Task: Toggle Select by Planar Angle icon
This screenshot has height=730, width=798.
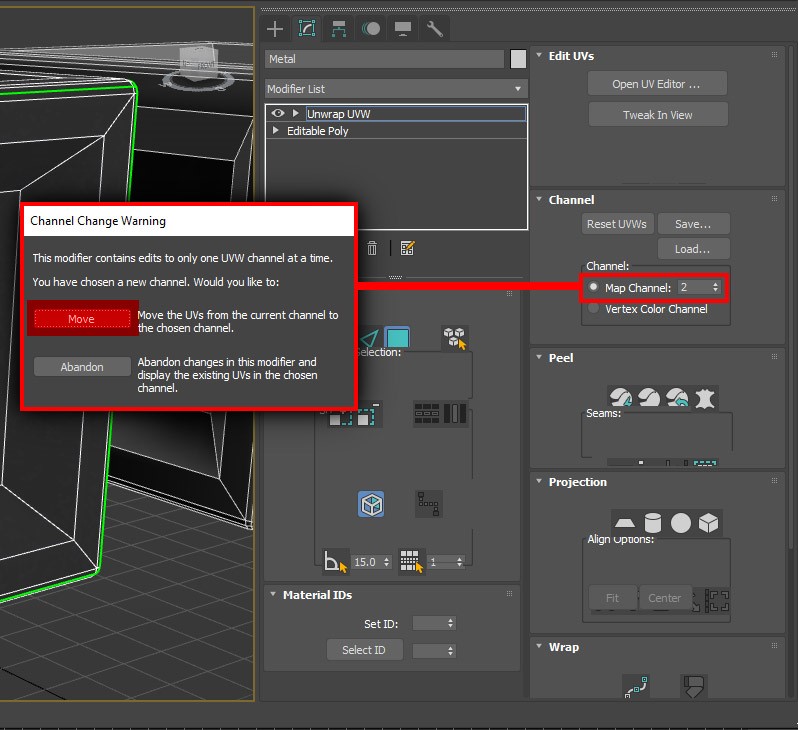Action: click(x=336, y=562)
